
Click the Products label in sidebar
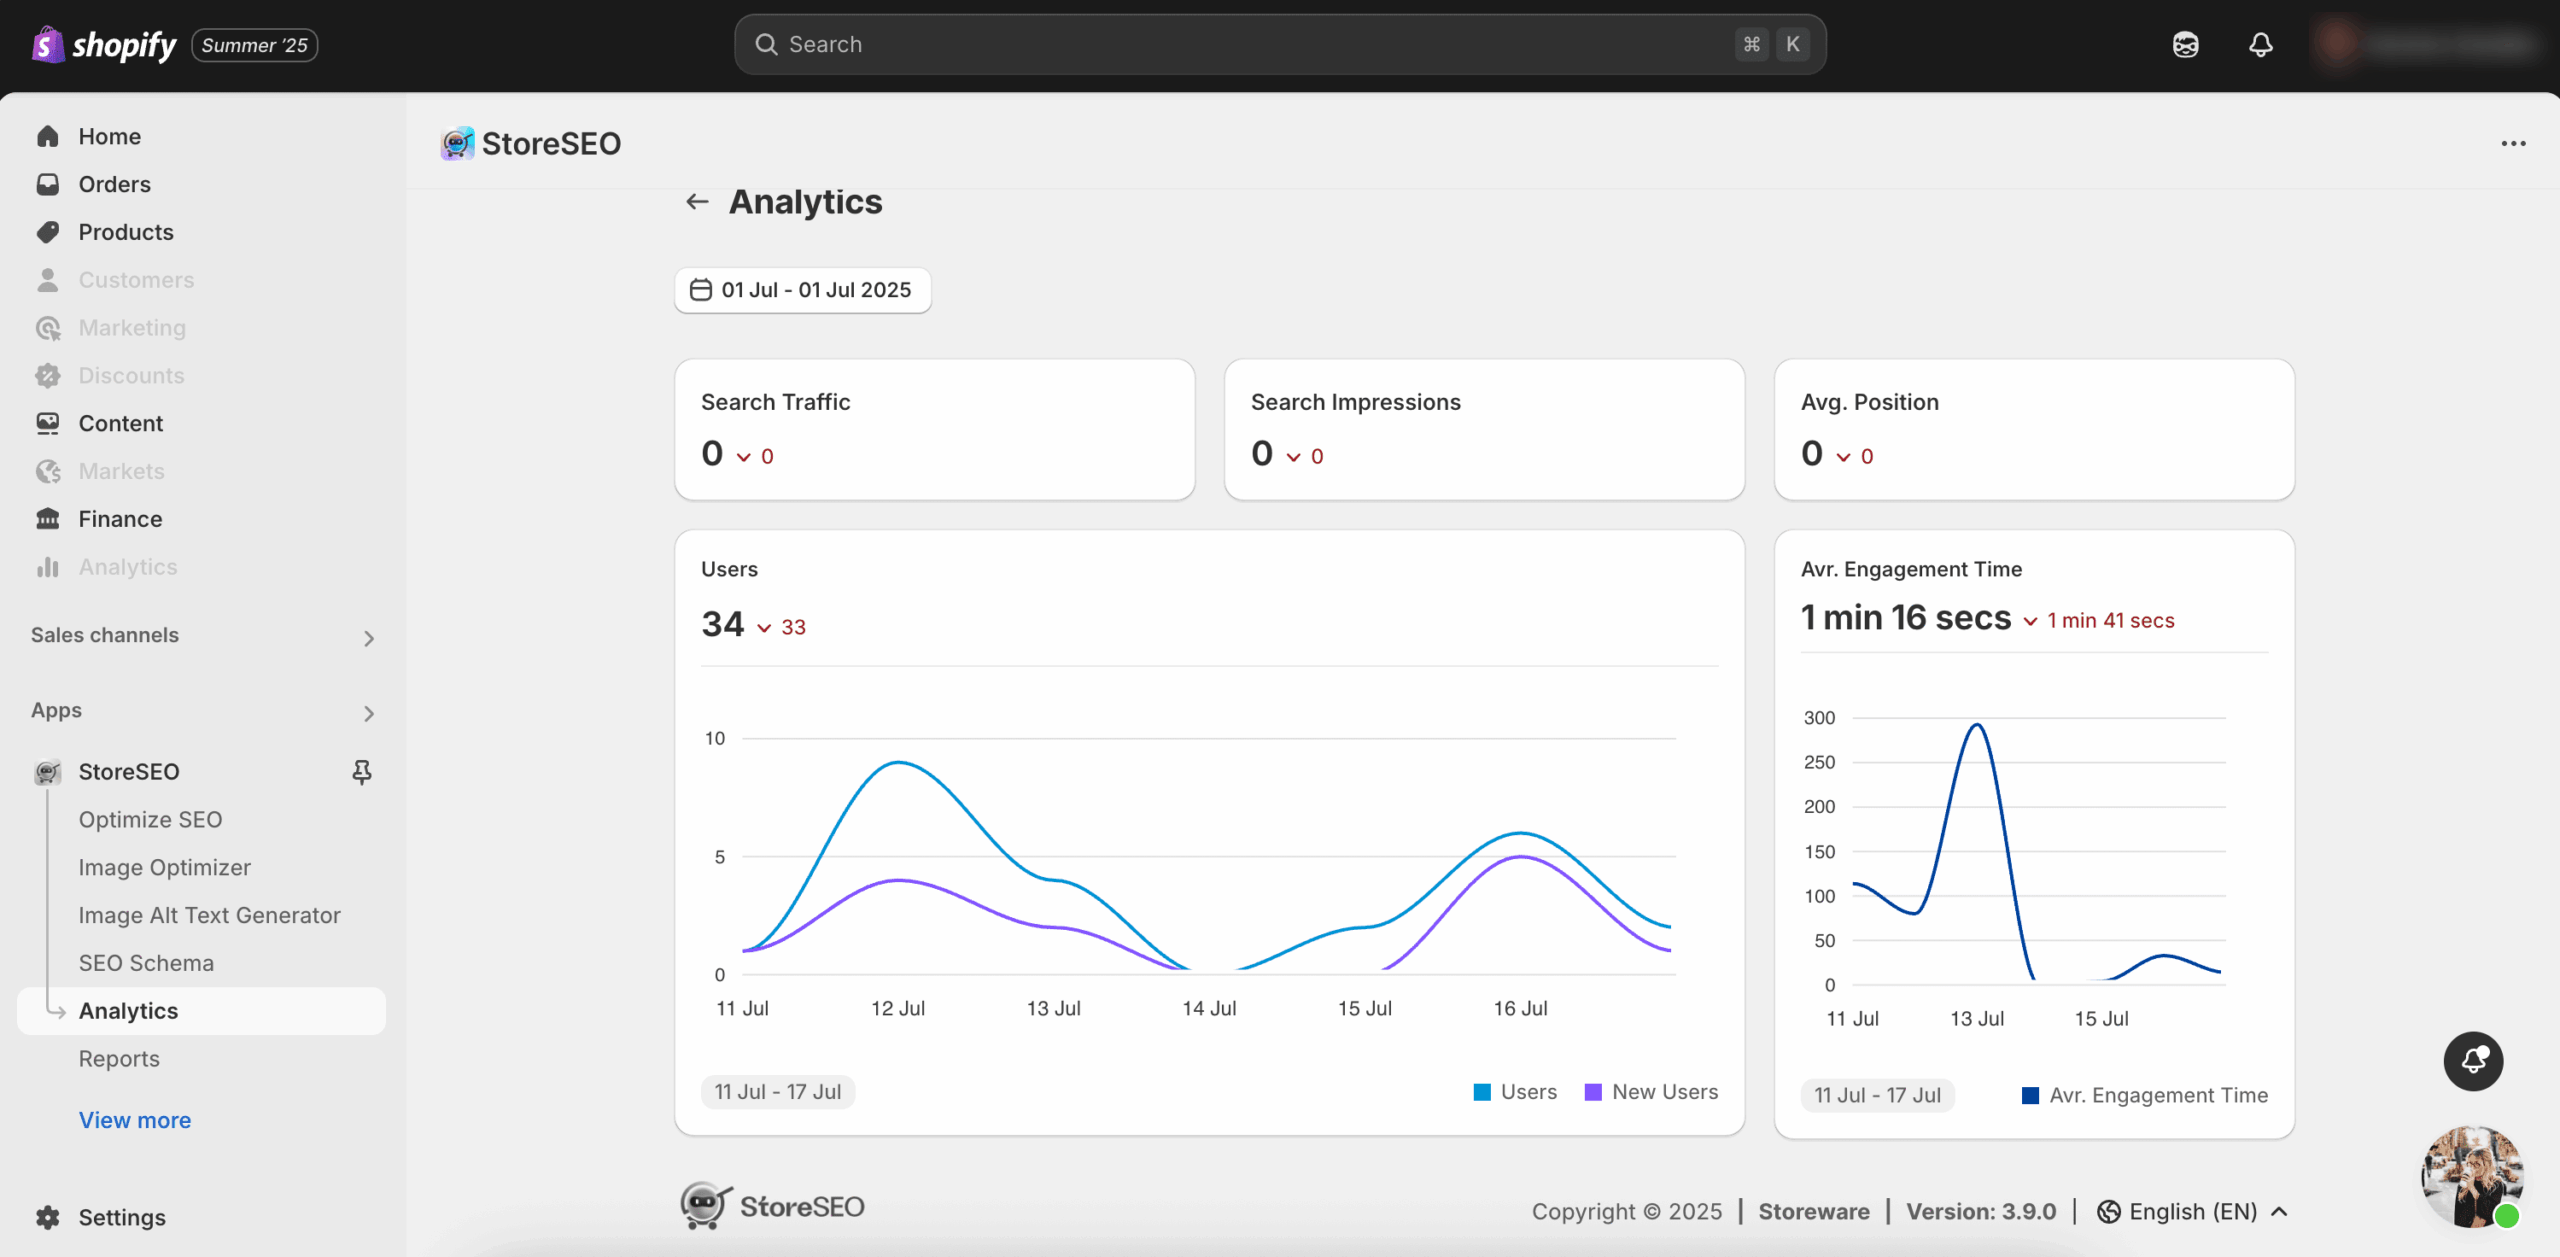pyautogui.click(x=126, y=232)
